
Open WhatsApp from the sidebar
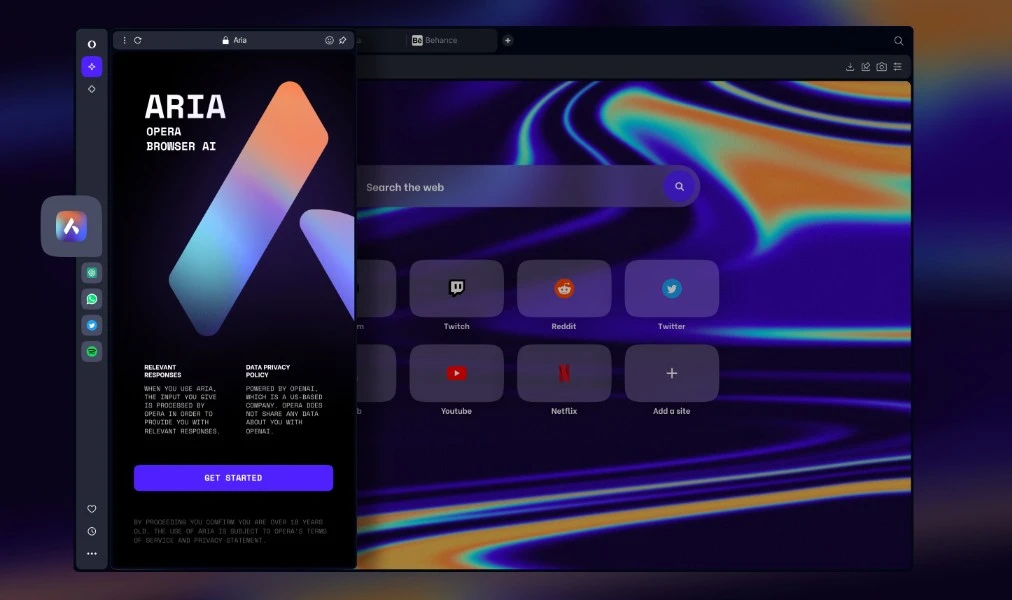pos(91,298)
